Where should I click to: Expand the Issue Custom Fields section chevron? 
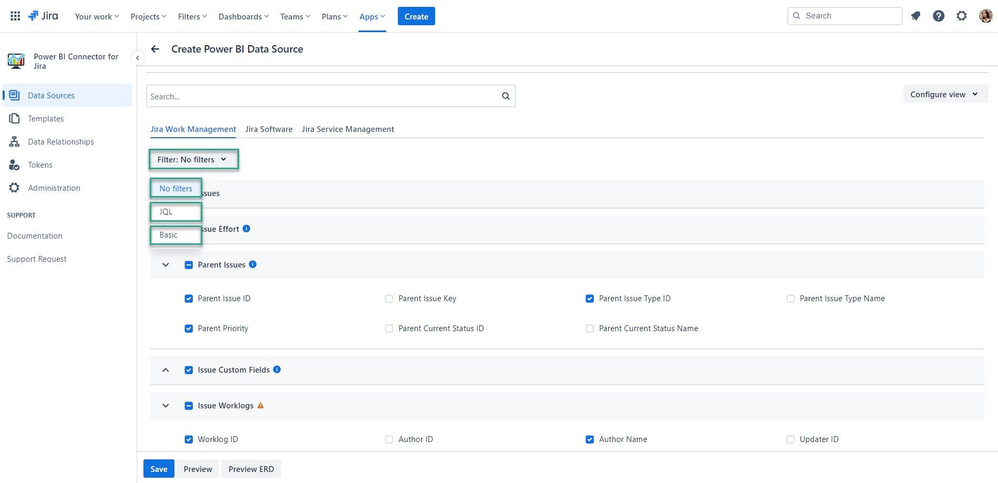(166, 370)
